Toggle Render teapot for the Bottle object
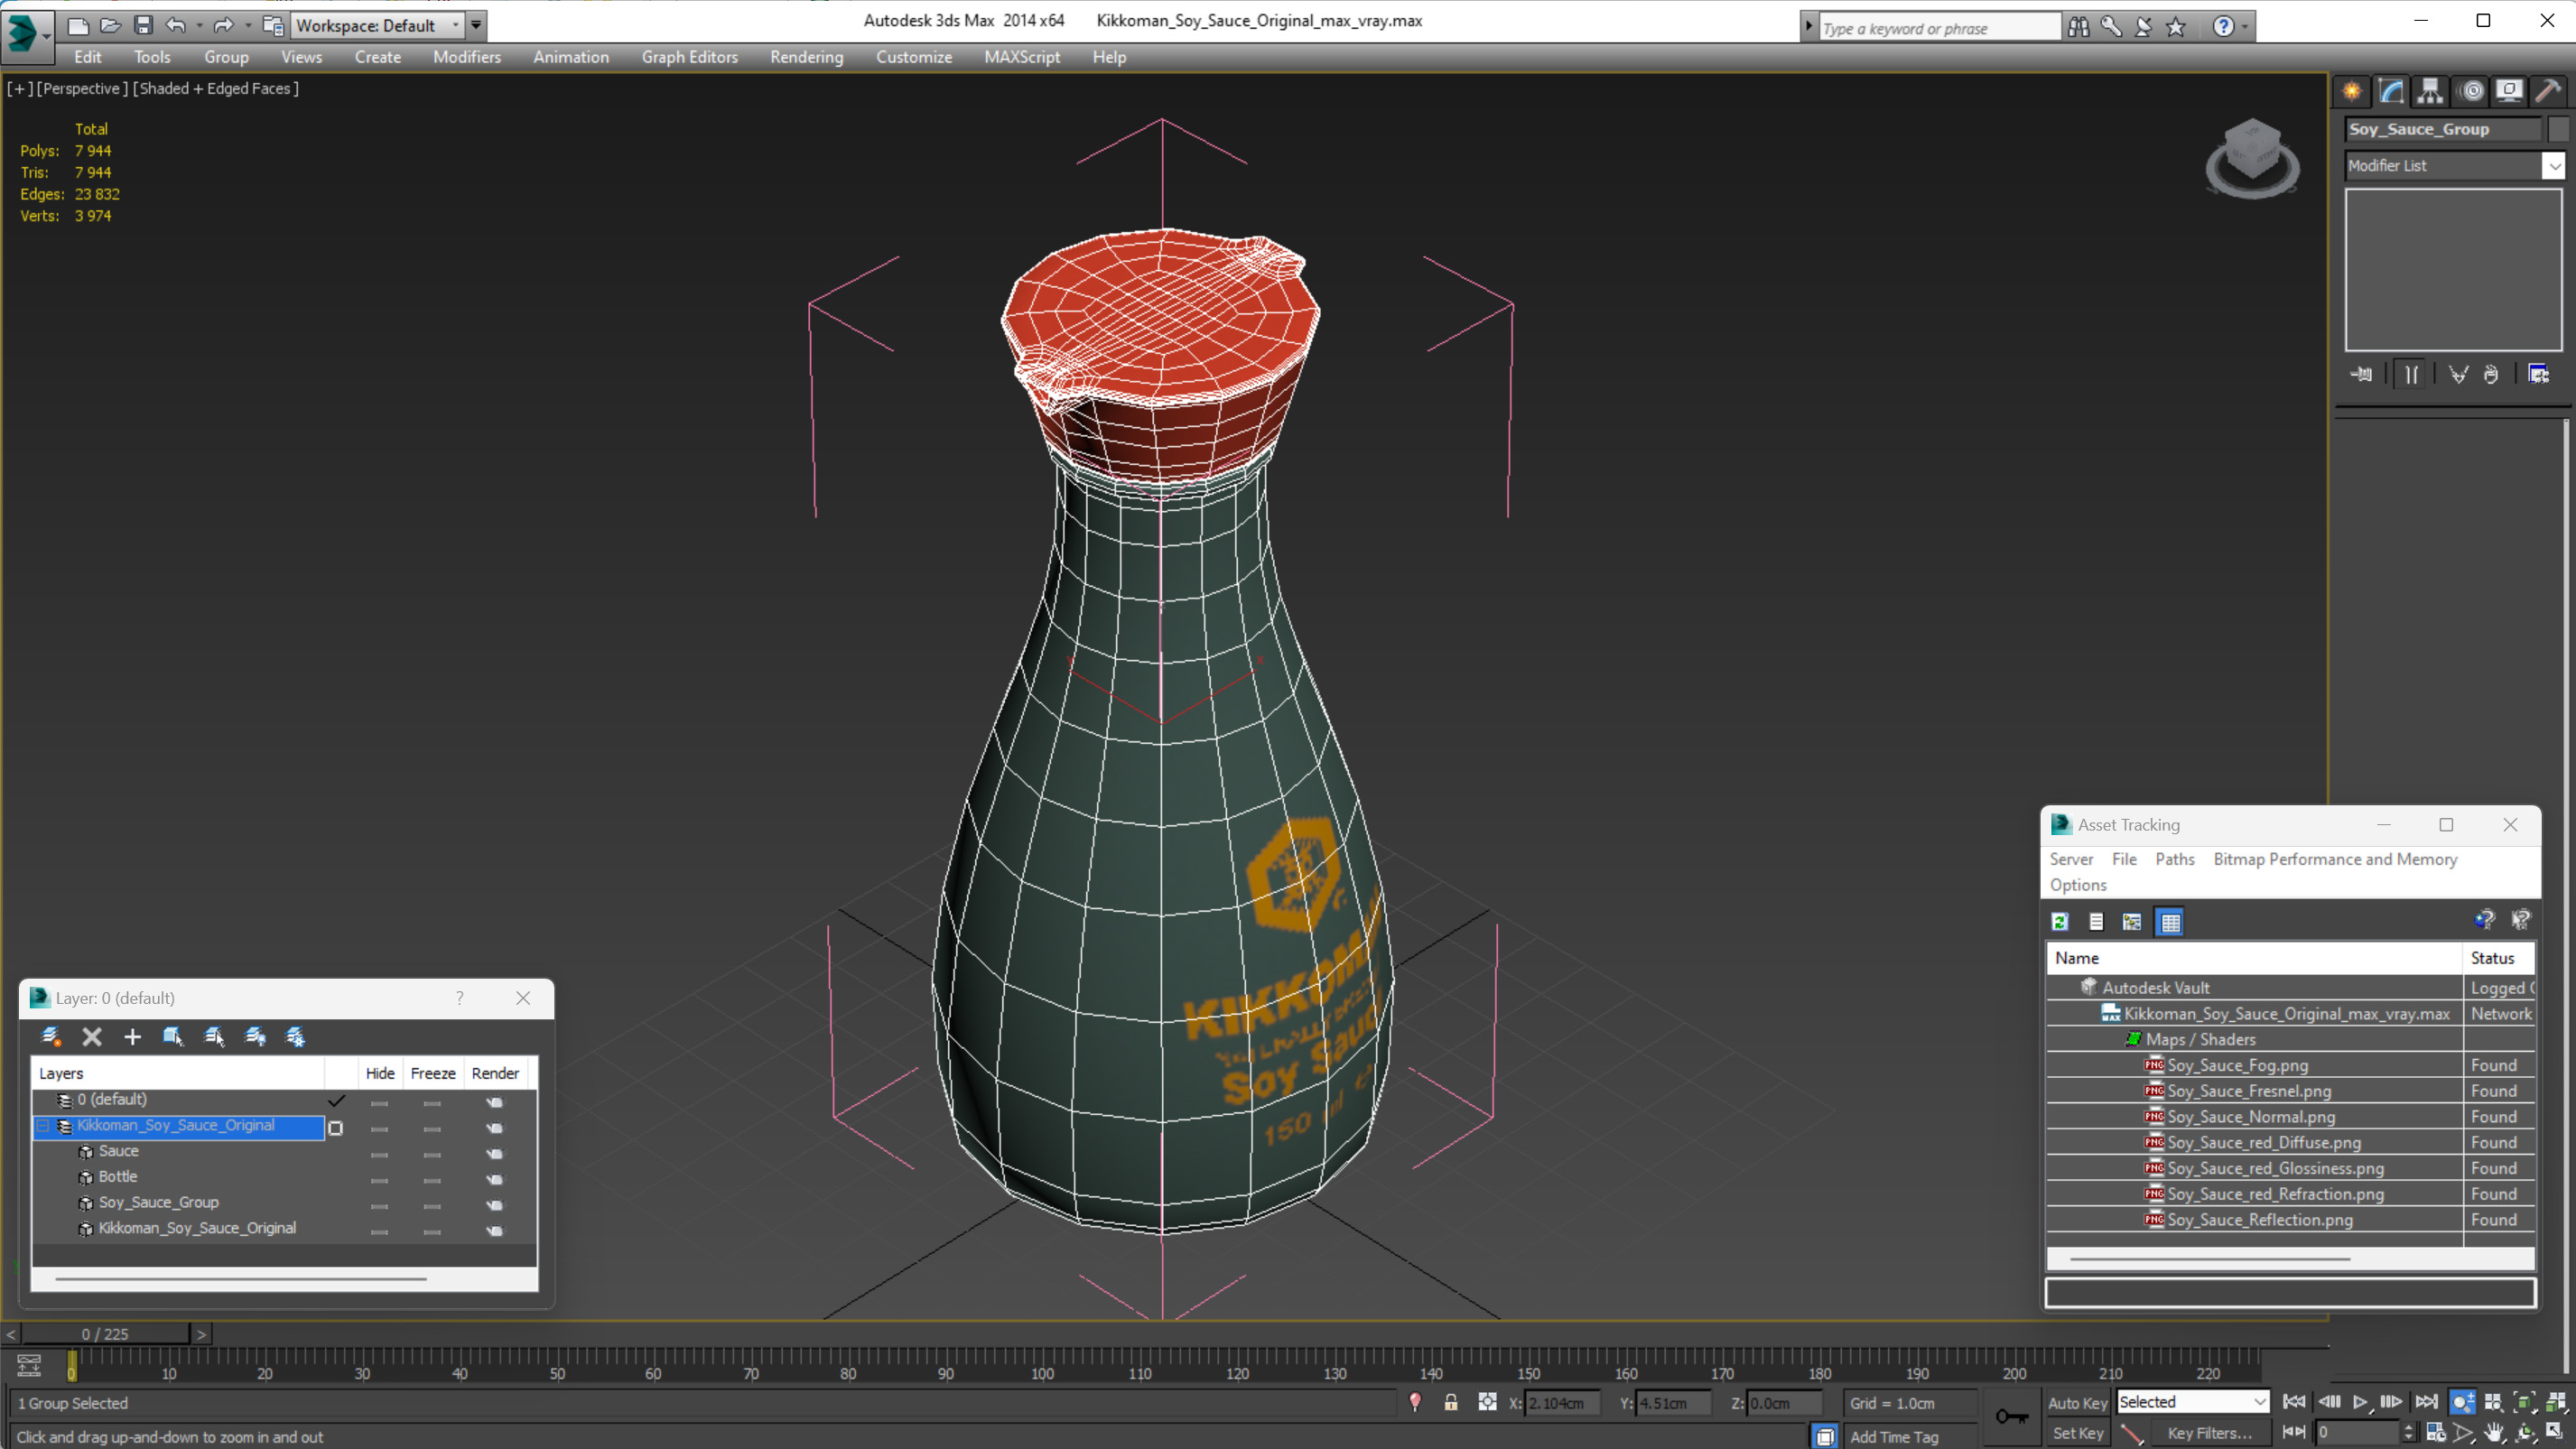Screen dimensions: 2576x1449 coord(495,1178)
